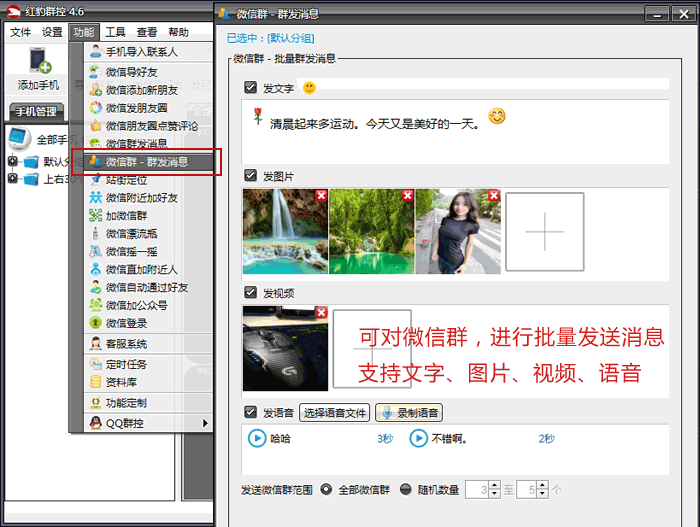Choose 微信群 - 群发消息 menu item
Viewport: 700px width, 527px height.
point(148,162)
